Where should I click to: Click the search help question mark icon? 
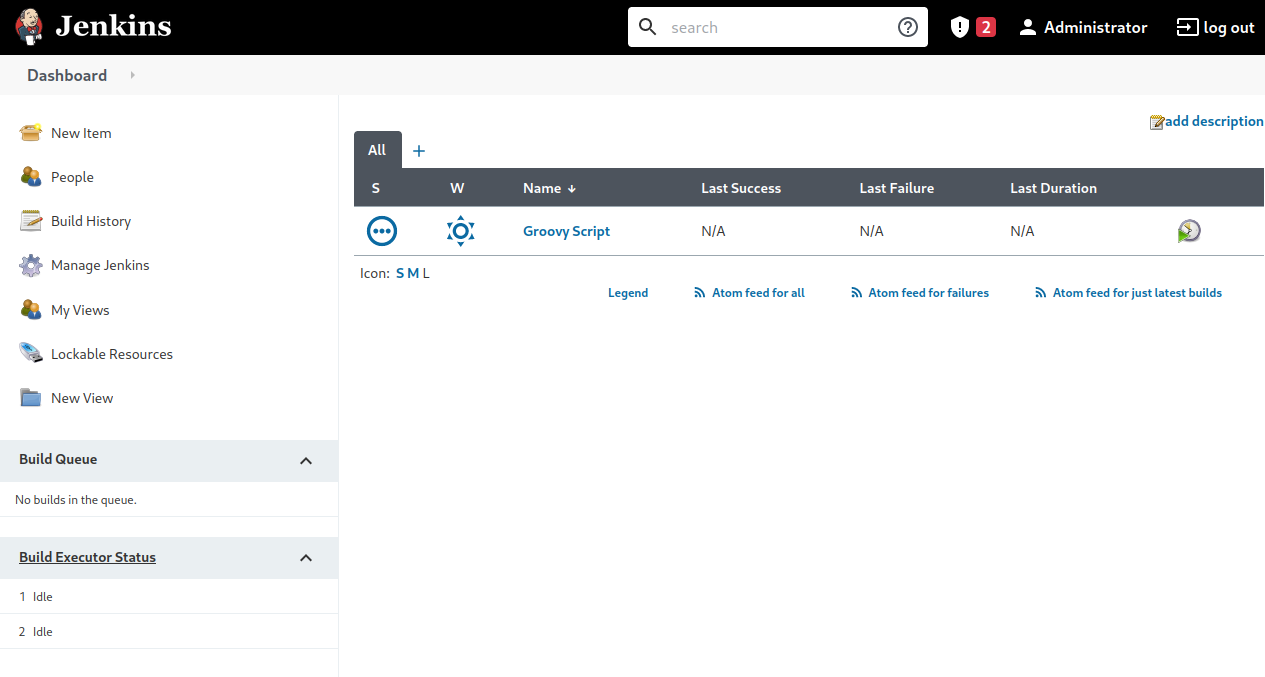907,27
